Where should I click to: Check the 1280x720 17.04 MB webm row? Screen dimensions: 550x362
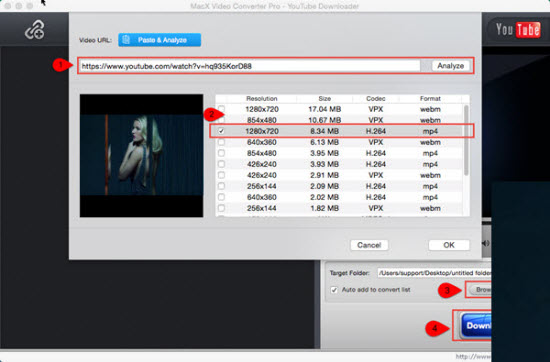[x=221, y=109]
